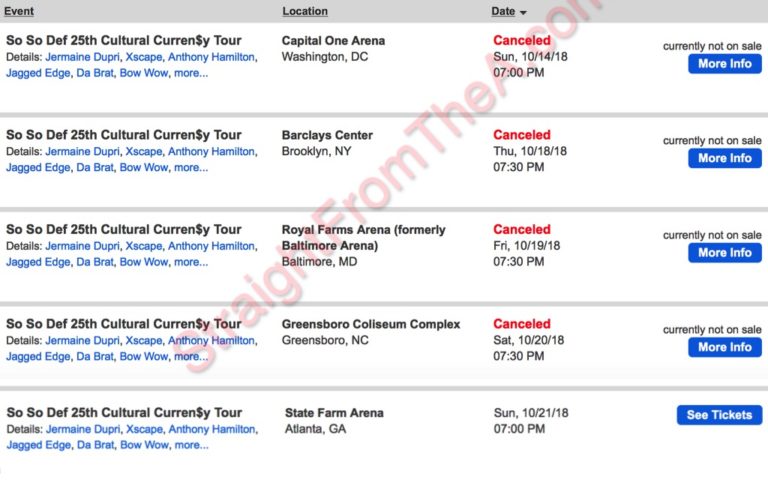The width and height of the screenshot is (768, 489).
Task: Click More Info for Royal Farms Arena show
Action: (x=724, y=253)
